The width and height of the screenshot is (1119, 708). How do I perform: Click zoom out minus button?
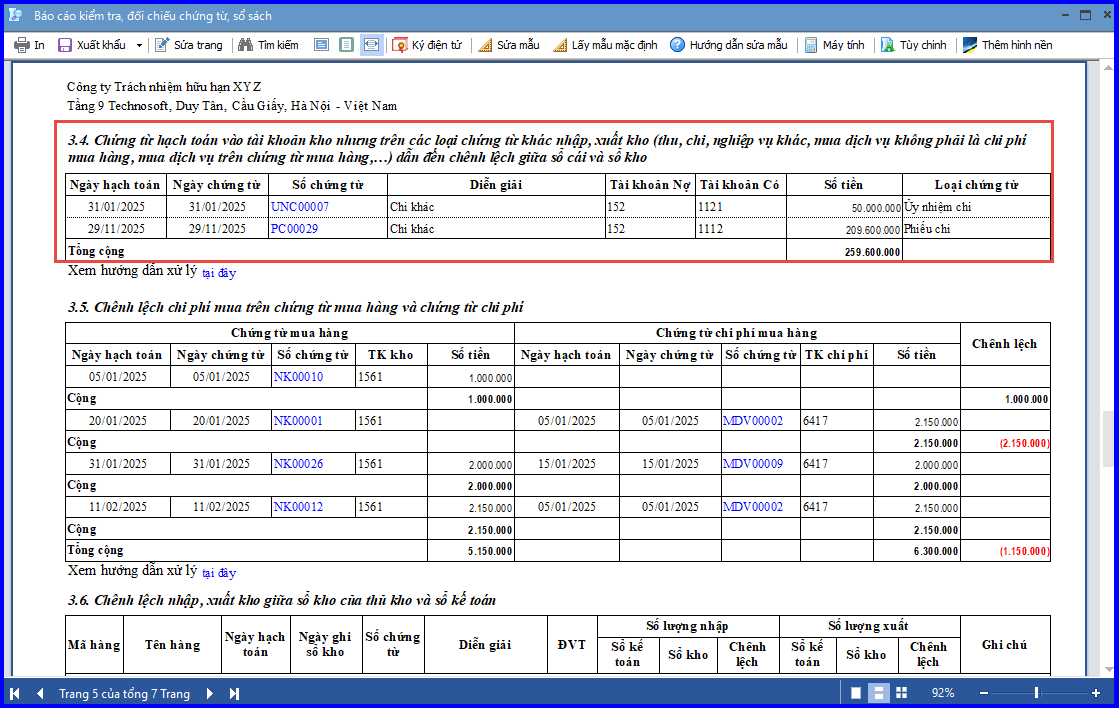(x=984, y=693)
